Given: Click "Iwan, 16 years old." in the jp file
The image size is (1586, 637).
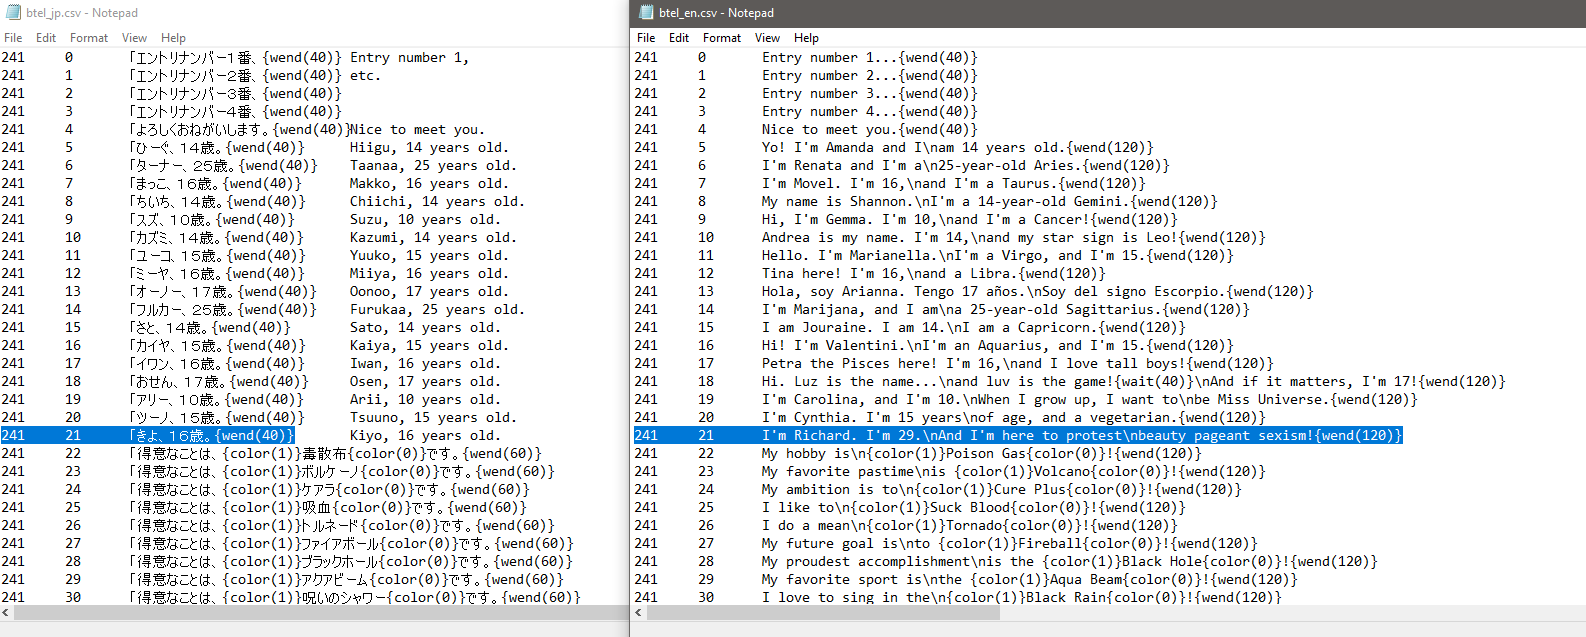Looking at the screenshot, I should (425, 363).
